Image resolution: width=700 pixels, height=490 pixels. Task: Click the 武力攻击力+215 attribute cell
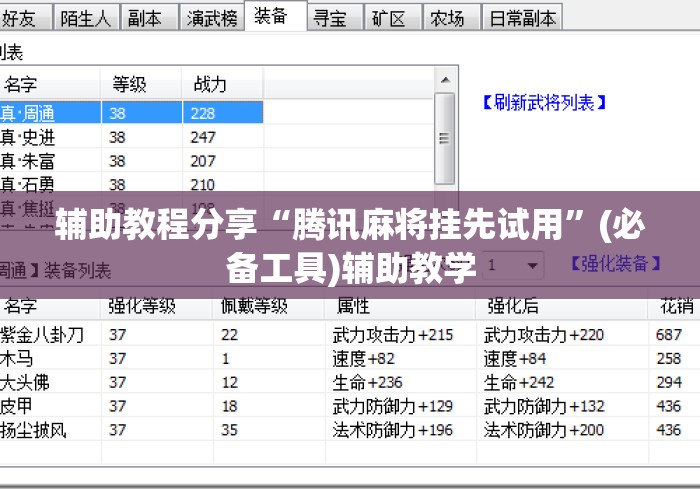tap(393, 335)
